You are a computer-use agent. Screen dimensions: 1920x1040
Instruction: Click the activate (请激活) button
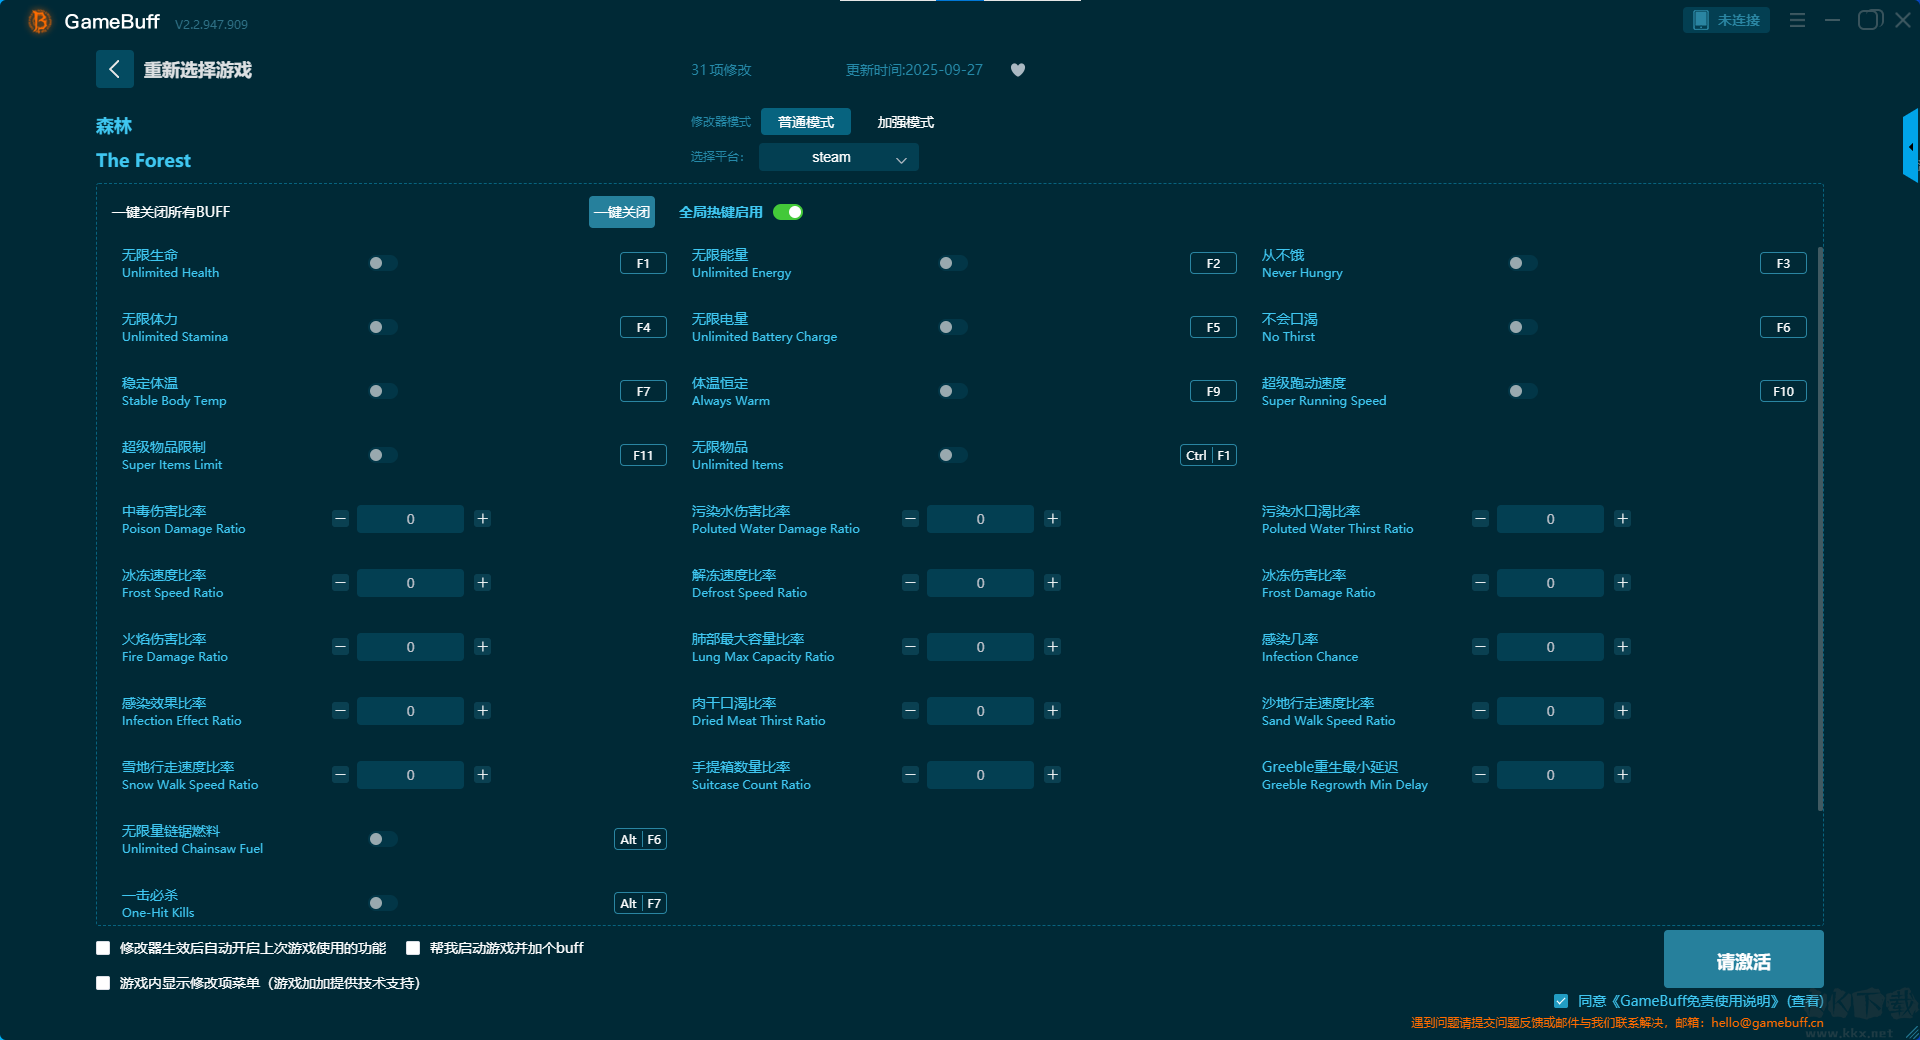[x=1743, y=960]
